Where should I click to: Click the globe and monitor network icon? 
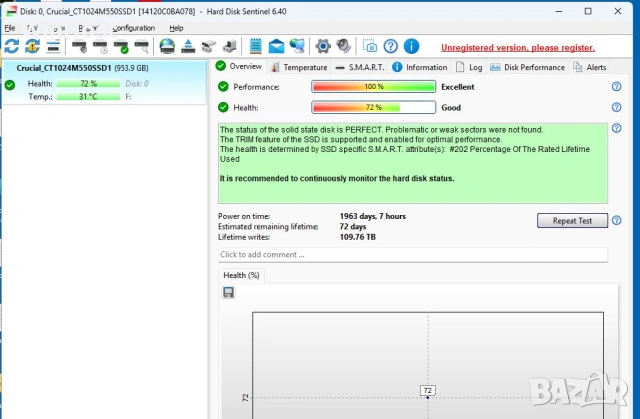click(297, 46)
